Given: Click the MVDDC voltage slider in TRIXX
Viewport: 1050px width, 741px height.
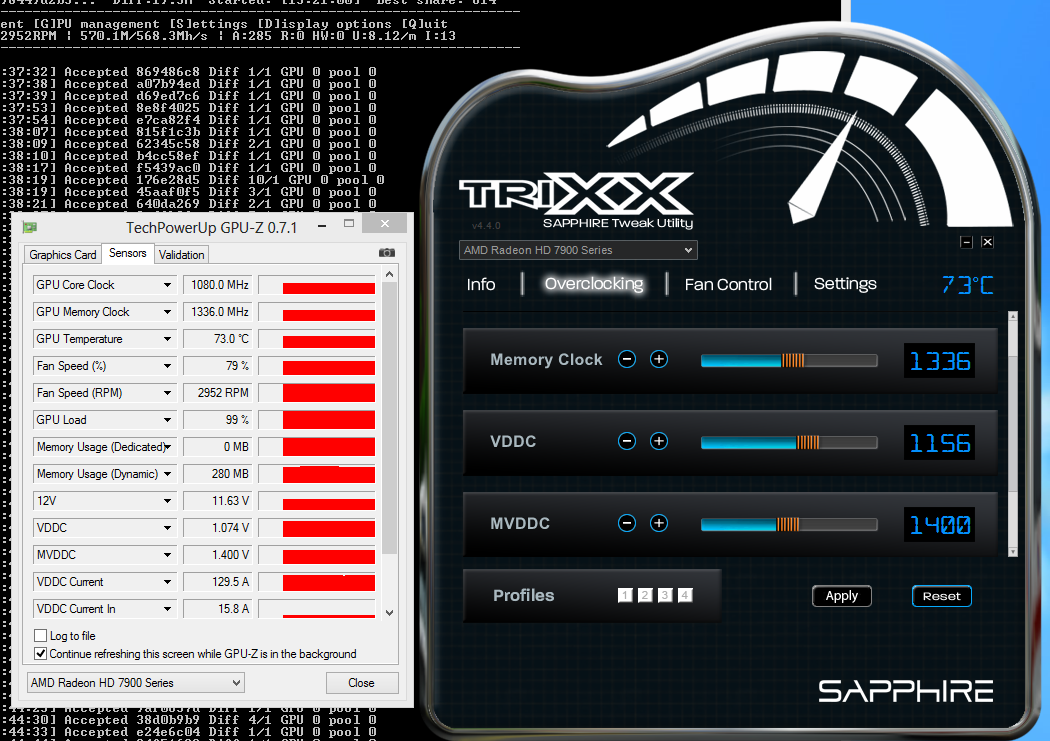Looking at the screenshot, I should 789,524.
